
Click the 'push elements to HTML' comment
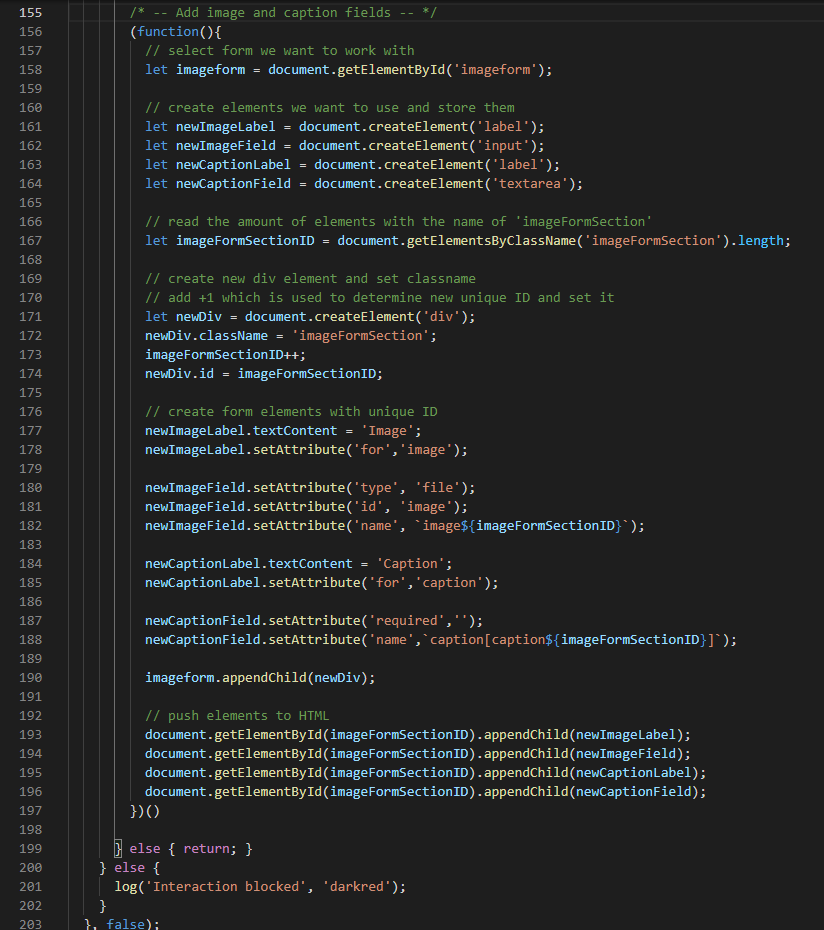coord(237,715)
